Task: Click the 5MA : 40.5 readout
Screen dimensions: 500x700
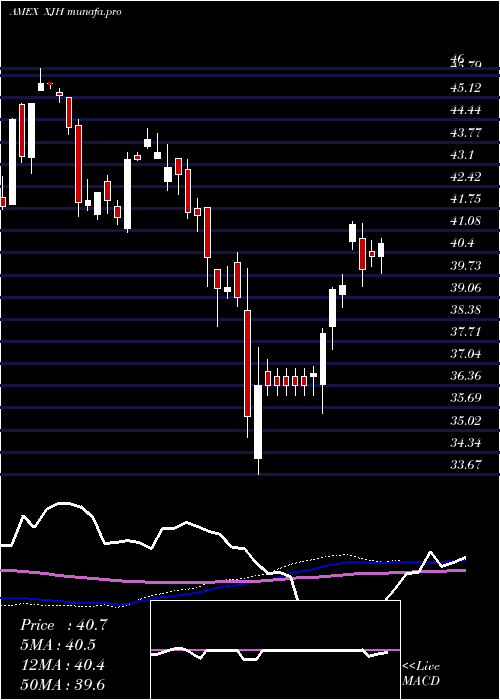Action: click(58, 645)
